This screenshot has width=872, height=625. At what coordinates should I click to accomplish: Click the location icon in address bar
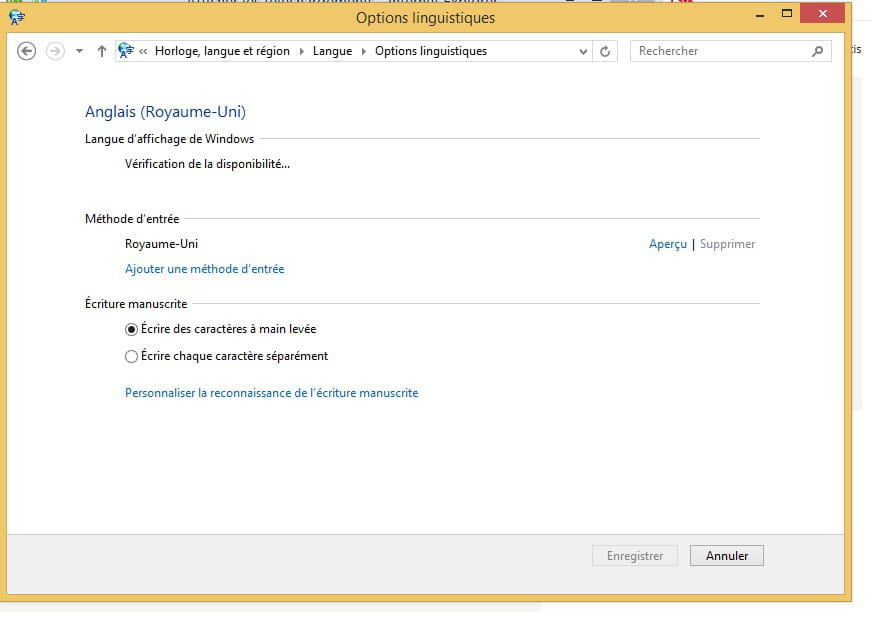tap(126, 51)
